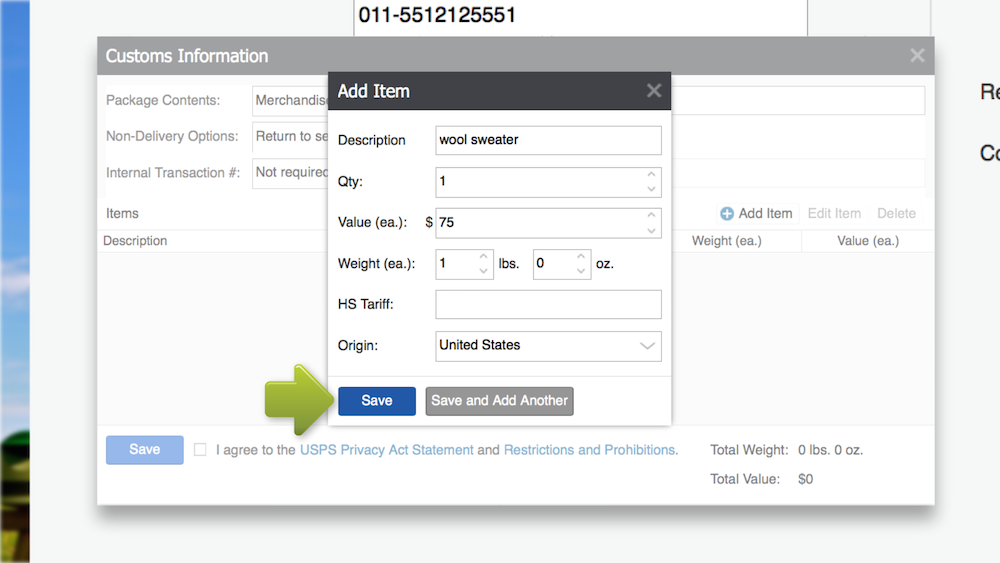Screen dimensions: 1000x563
Task: Increase the Qty value using up arrow
Action: tap(651, 176)
